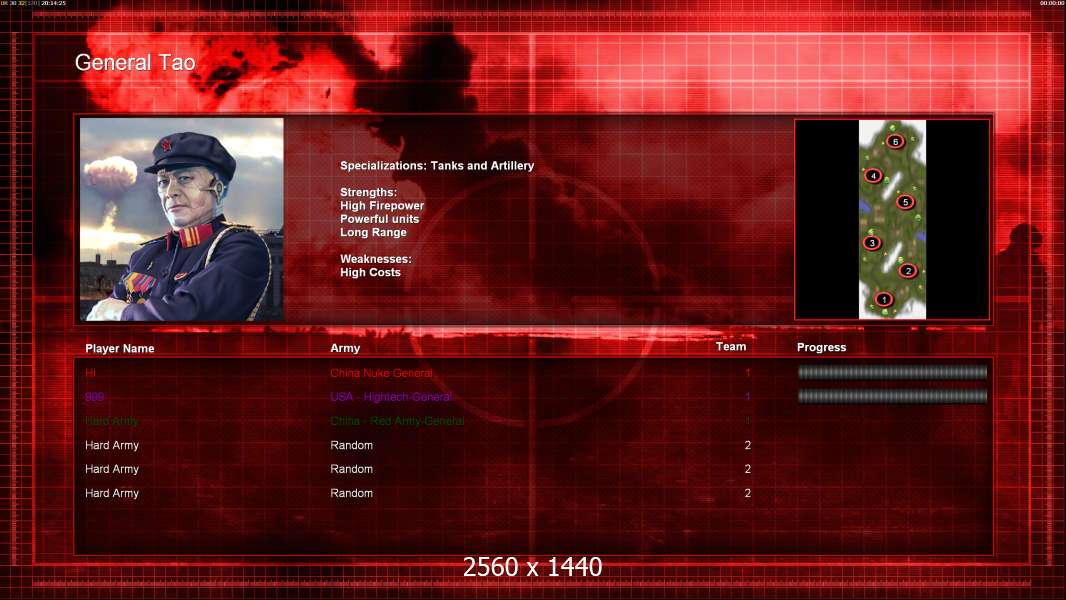Image resolution: width=1066 pixels, height=600 pixels.
Task: Click start position 4 on the minimap
Action: point(873,175)
